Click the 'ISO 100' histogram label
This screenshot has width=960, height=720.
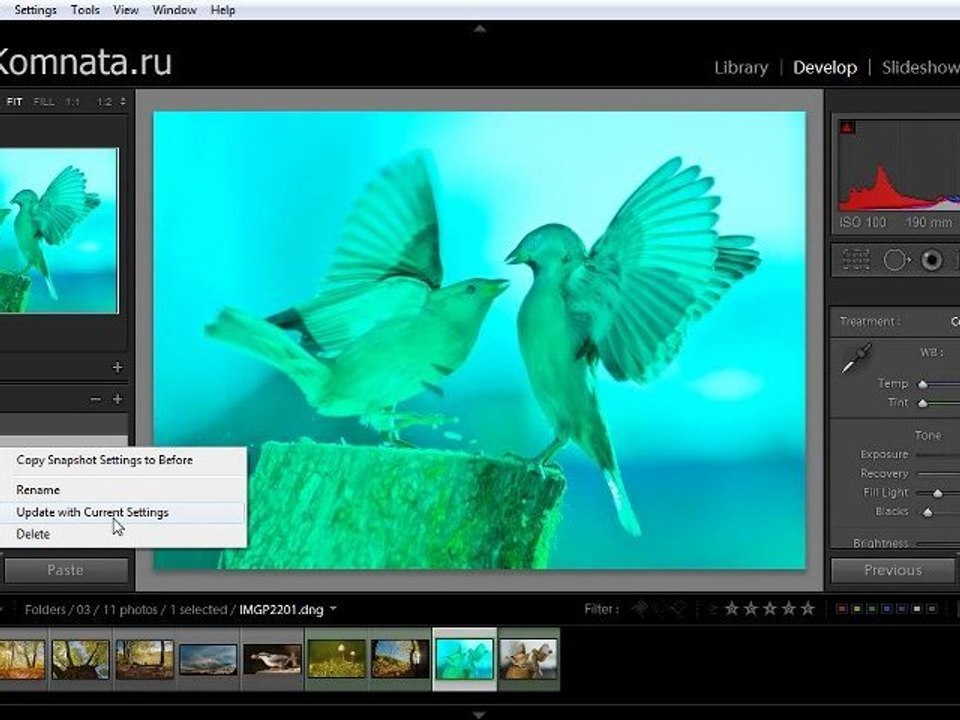pos(863,222)
